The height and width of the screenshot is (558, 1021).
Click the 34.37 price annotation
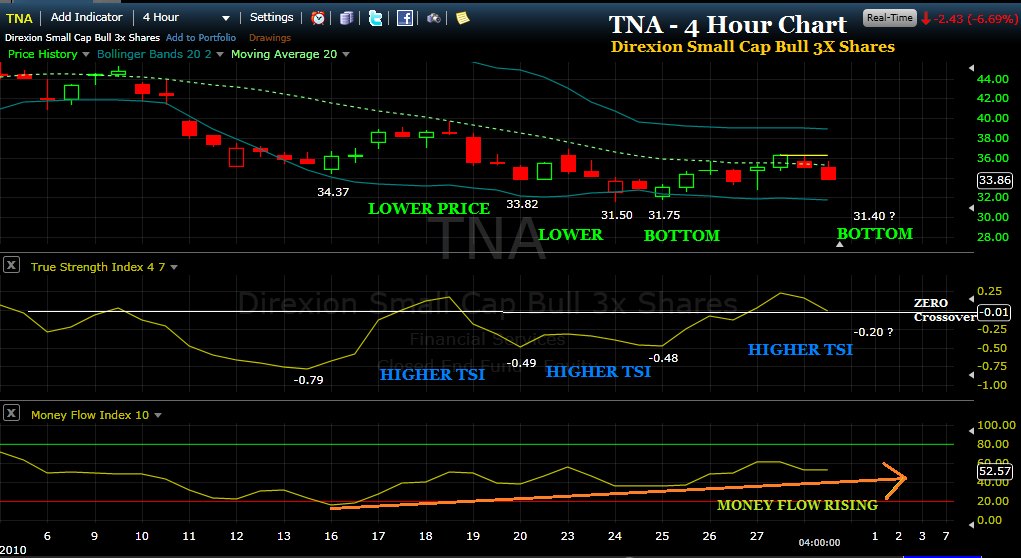pyautogui.click(x=333, y=192)
